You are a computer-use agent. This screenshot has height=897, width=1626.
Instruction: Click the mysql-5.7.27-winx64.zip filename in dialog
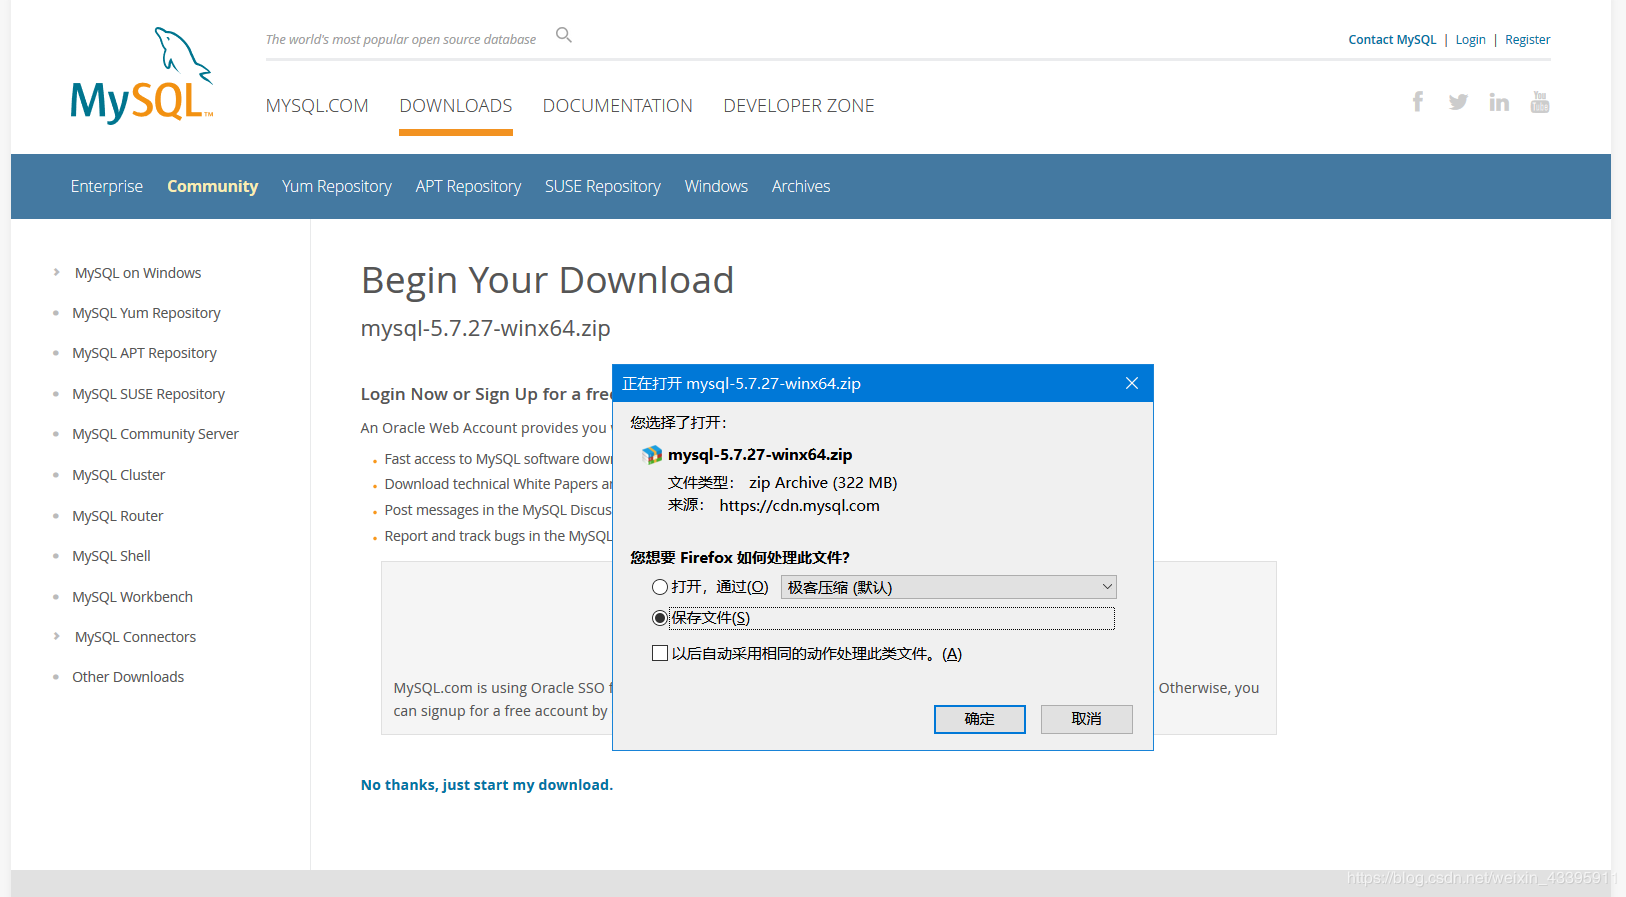coord(760,455)
